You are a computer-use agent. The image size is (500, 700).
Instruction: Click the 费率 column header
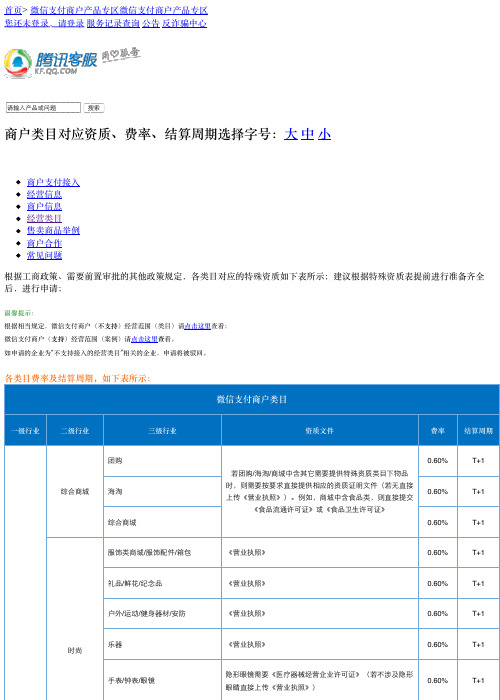point(438,430)
